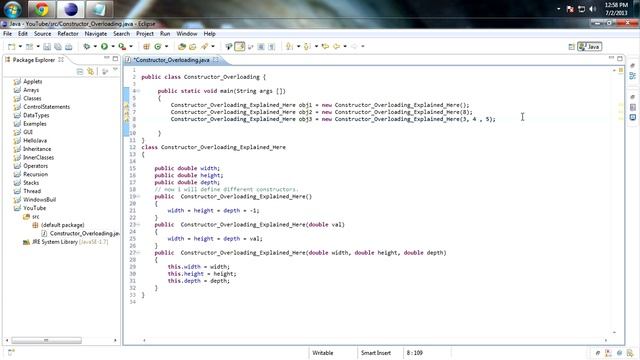Viewport: 640px width, 360px height.
Task: Click the clock in system tray
Action: click(x=616, y=9)
